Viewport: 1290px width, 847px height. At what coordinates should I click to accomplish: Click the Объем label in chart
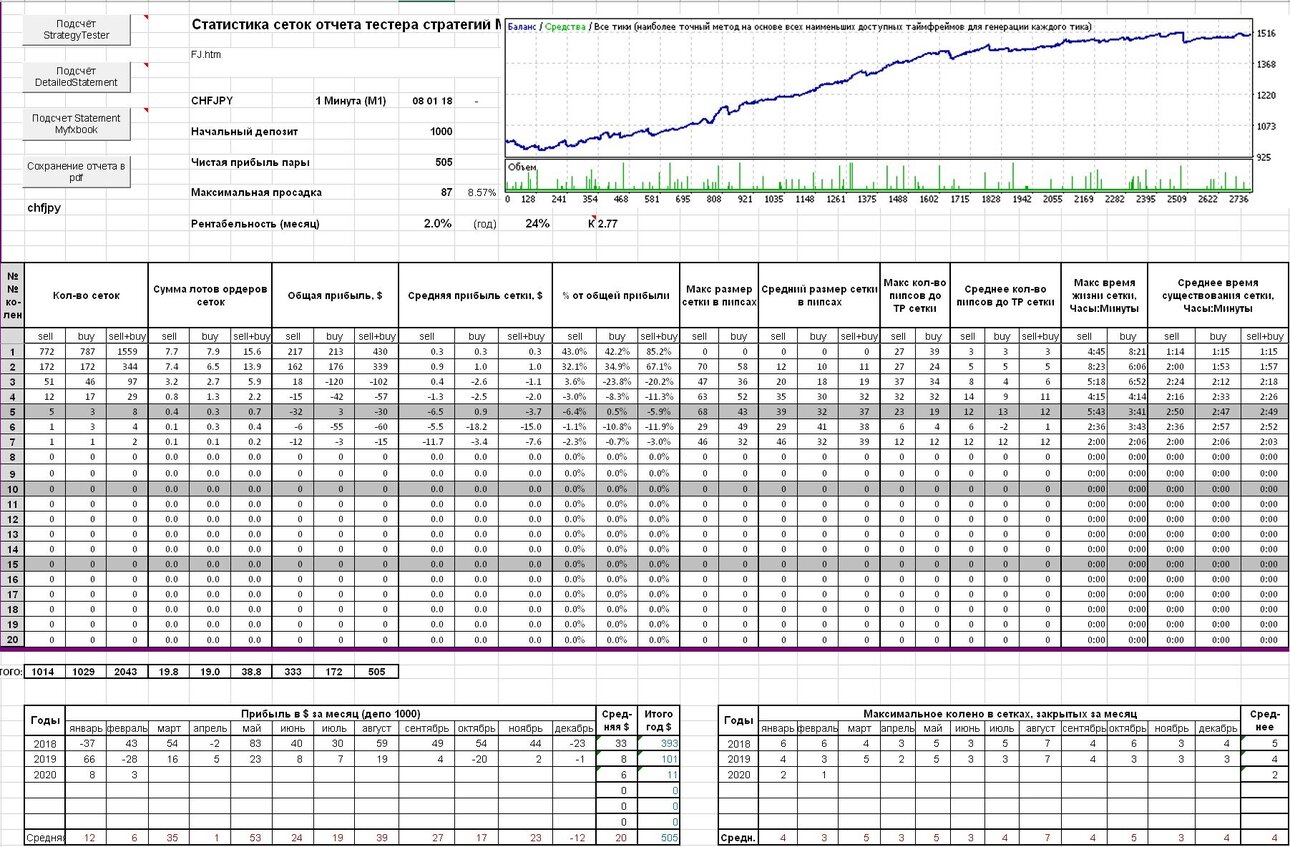[x=520, y=167]
